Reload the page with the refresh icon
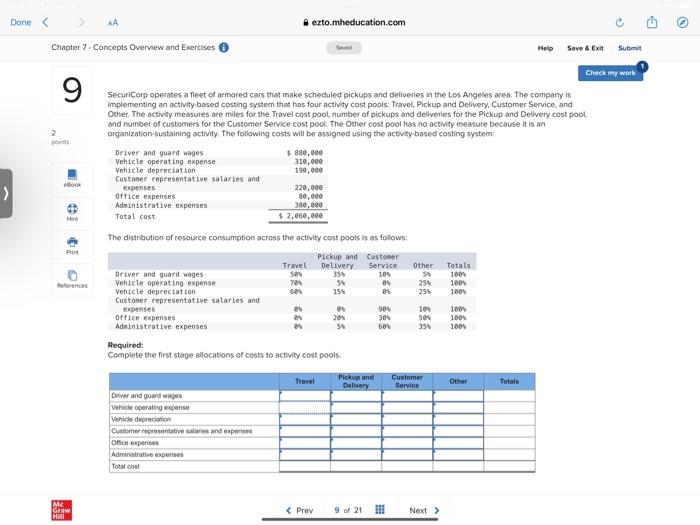The height and width of the screenshot is (525, 700). click(x=619, y=22)
